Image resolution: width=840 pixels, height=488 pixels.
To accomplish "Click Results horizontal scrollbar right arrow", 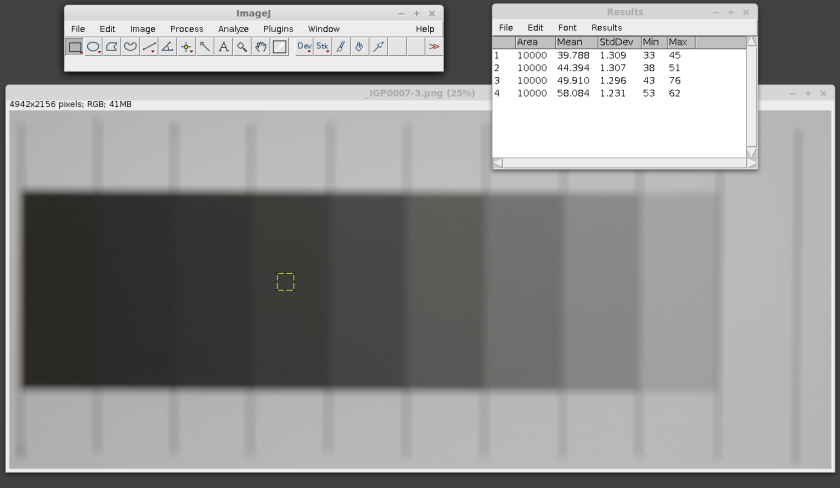I will [752, 163].
